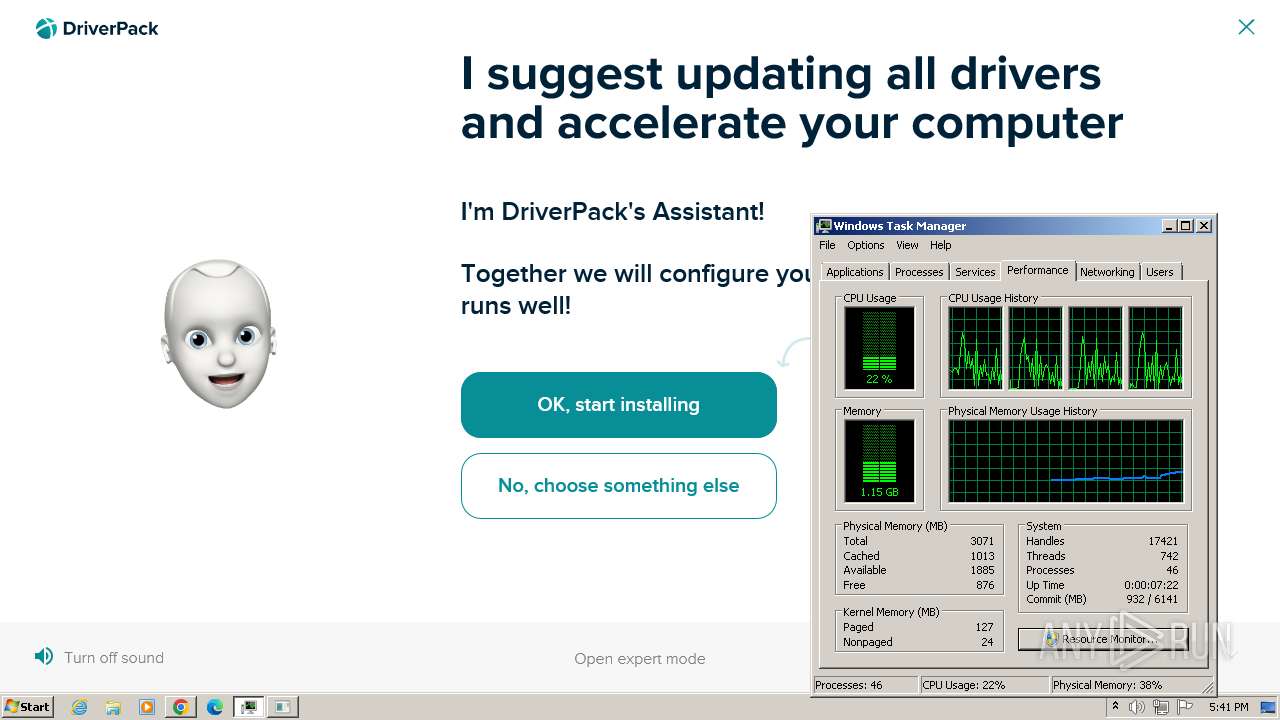The image size is (1280, 720).
Task: Open Options menu in Task Manager
Action: pos(866,245)
